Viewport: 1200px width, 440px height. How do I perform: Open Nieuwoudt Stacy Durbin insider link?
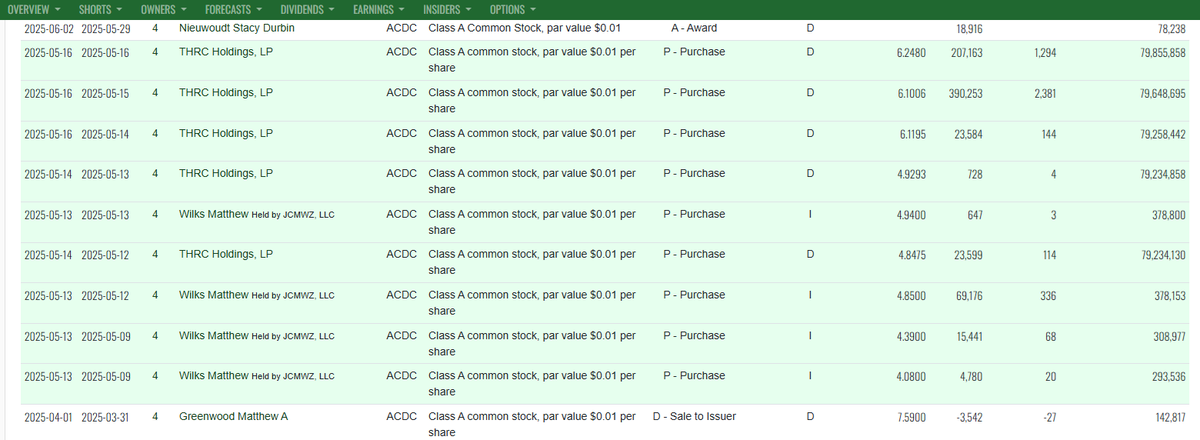[237, 28]
